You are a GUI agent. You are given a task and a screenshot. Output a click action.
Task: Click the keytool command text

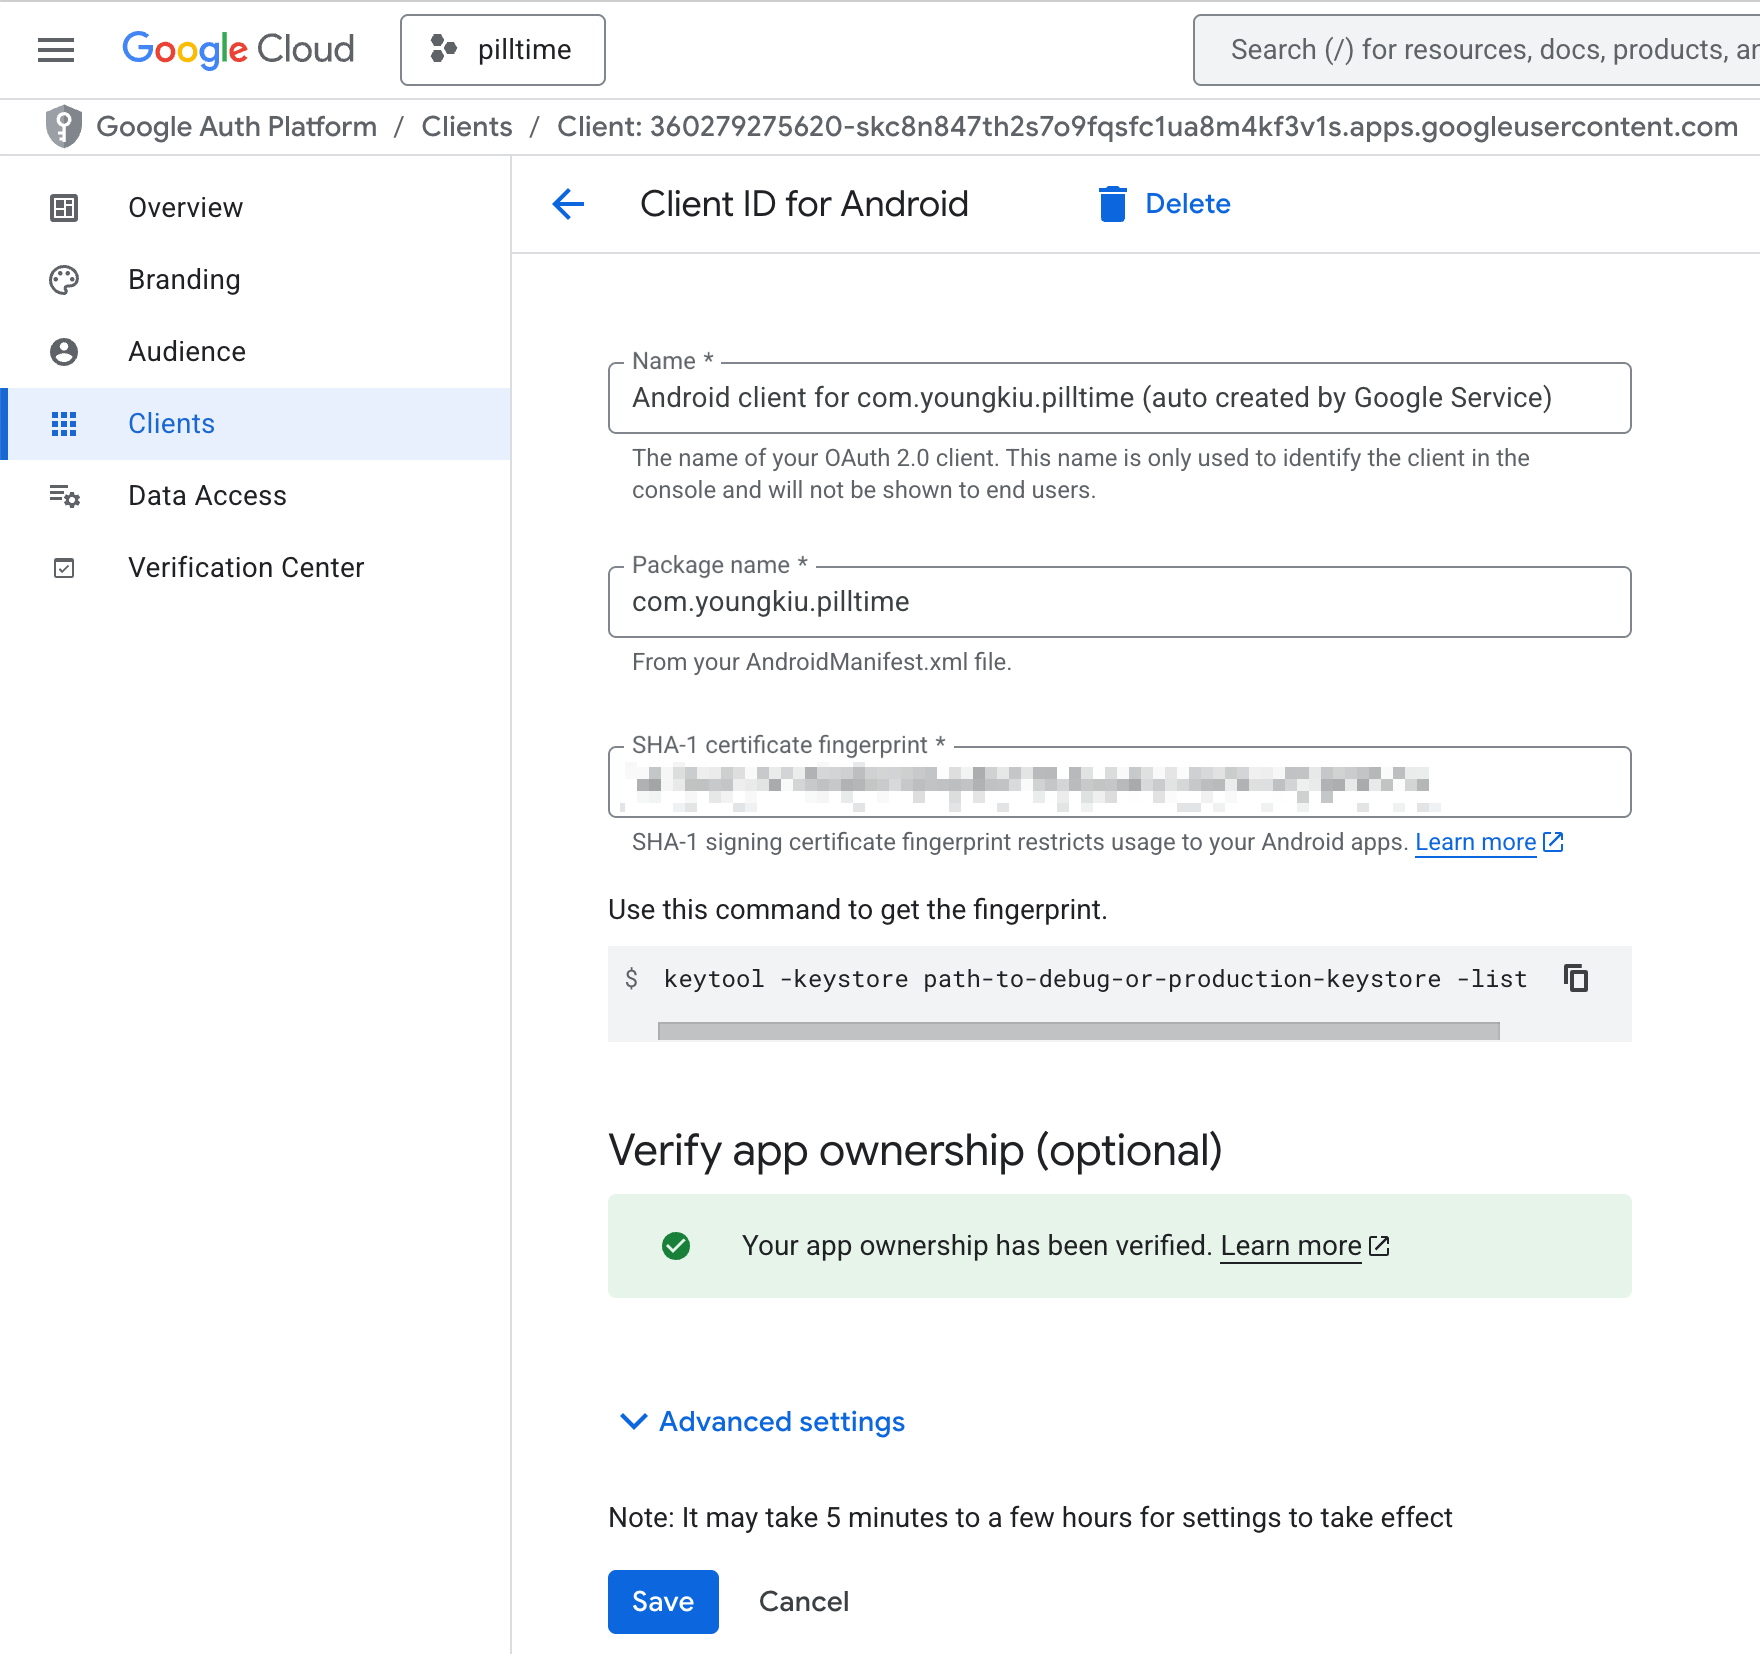point(1095,979)
